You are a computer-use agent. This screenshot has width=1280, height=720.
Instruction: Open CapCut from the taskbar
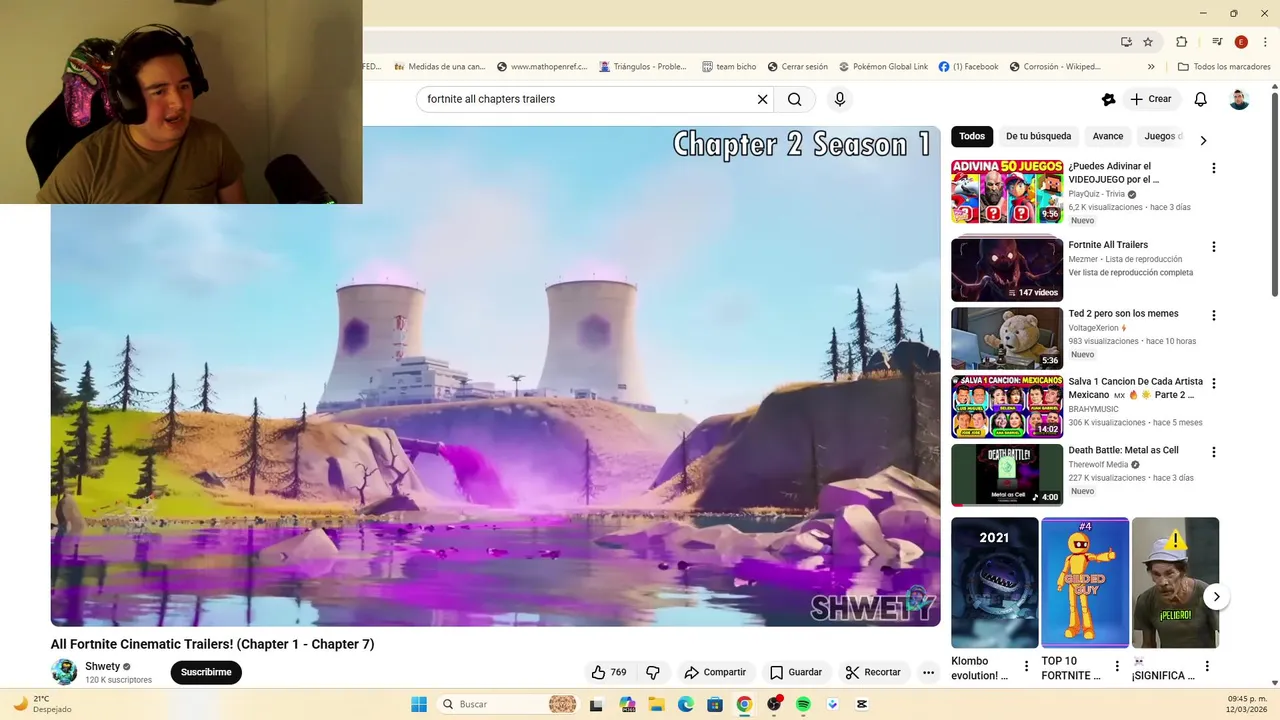(x=862, y=704)
